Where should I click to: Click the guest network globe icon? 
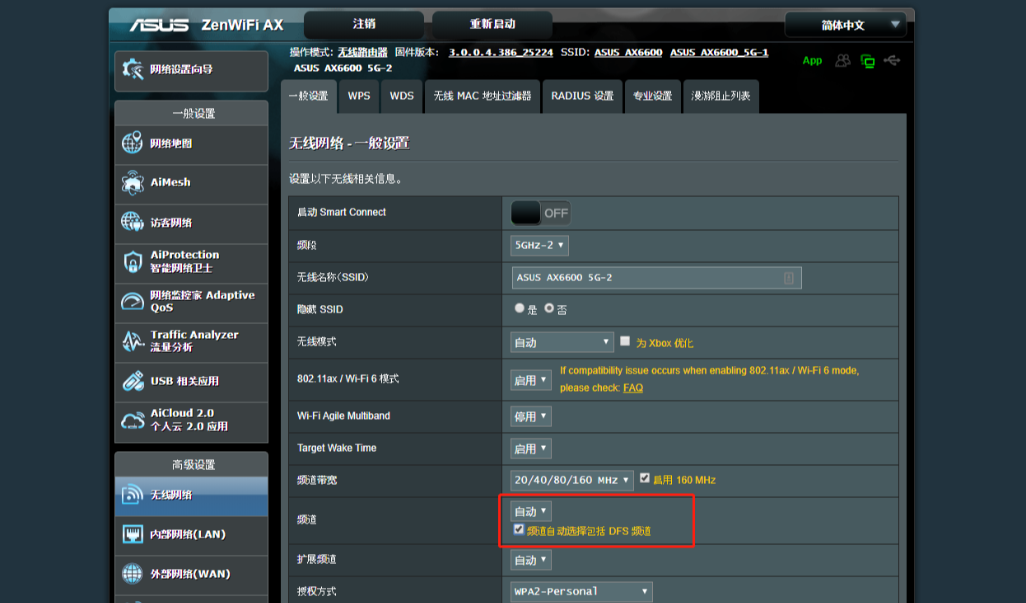132,222
